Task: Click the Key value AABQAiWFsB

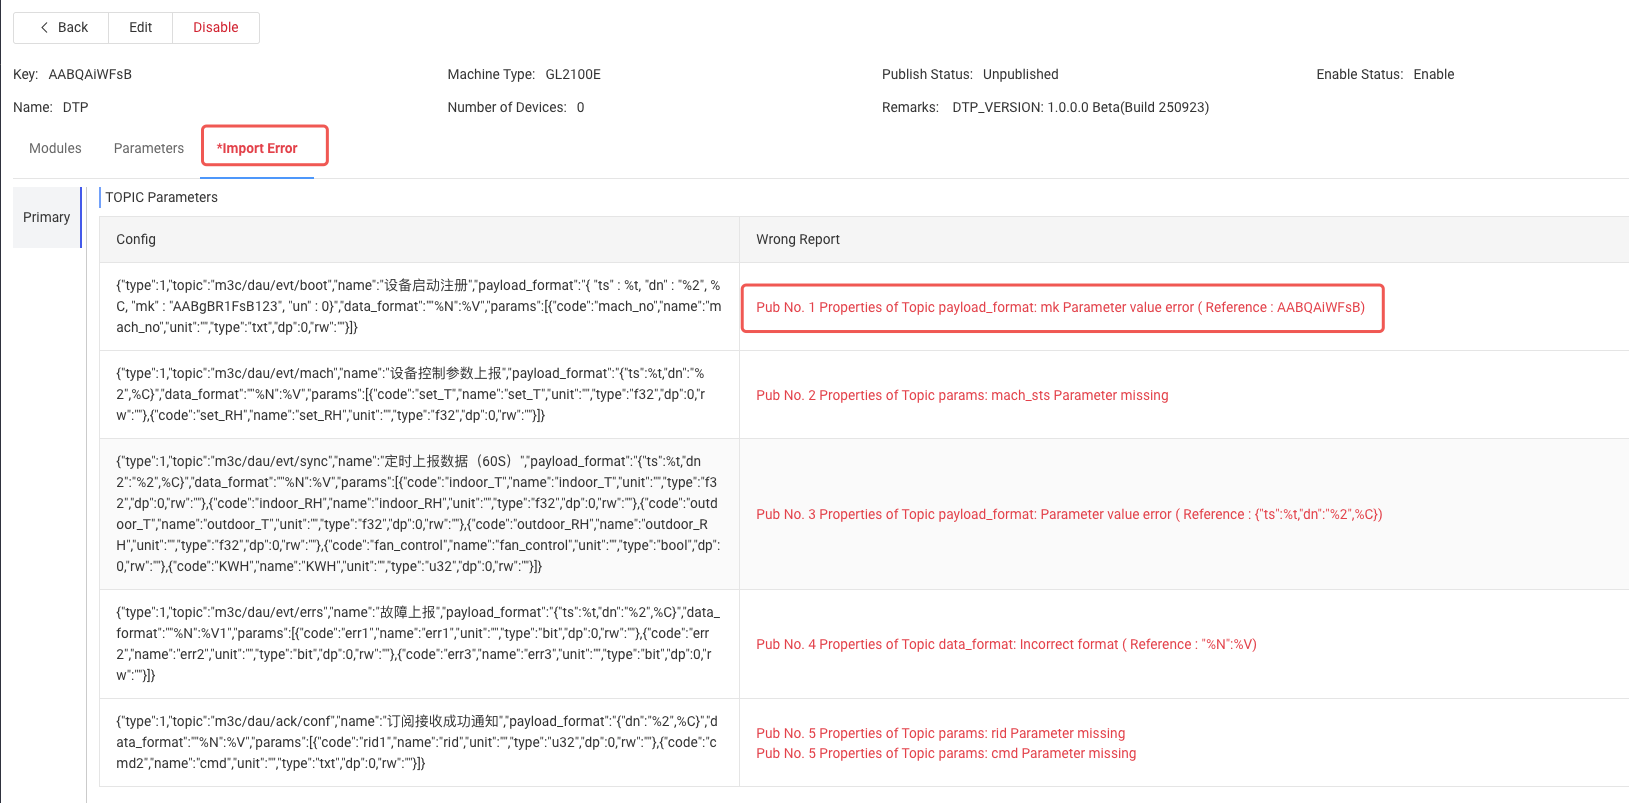Action: [90, 74]
